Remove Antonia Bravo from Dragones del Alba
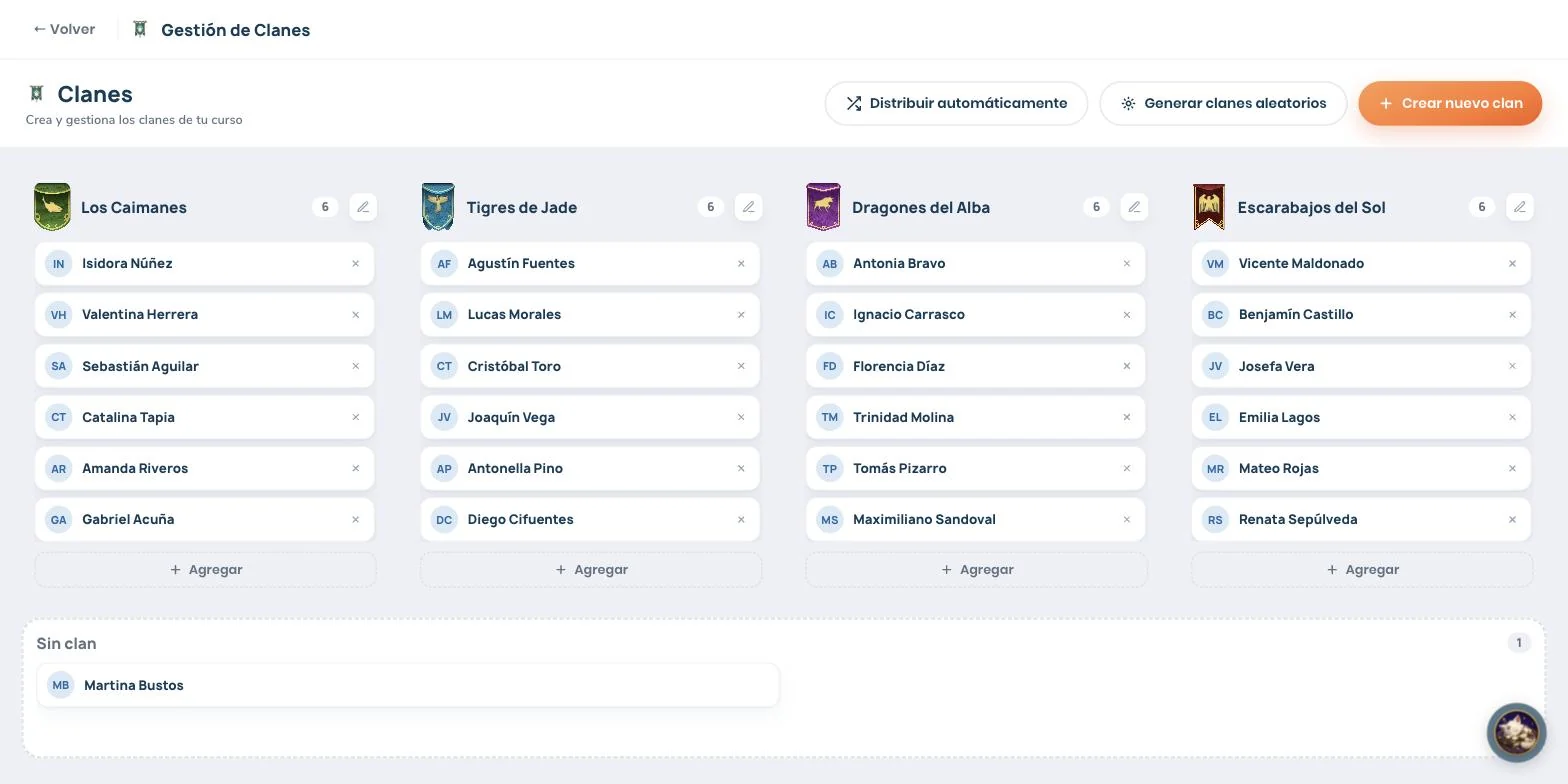This screenshot has width=1568, height=784. click(x=1127, y=264)
